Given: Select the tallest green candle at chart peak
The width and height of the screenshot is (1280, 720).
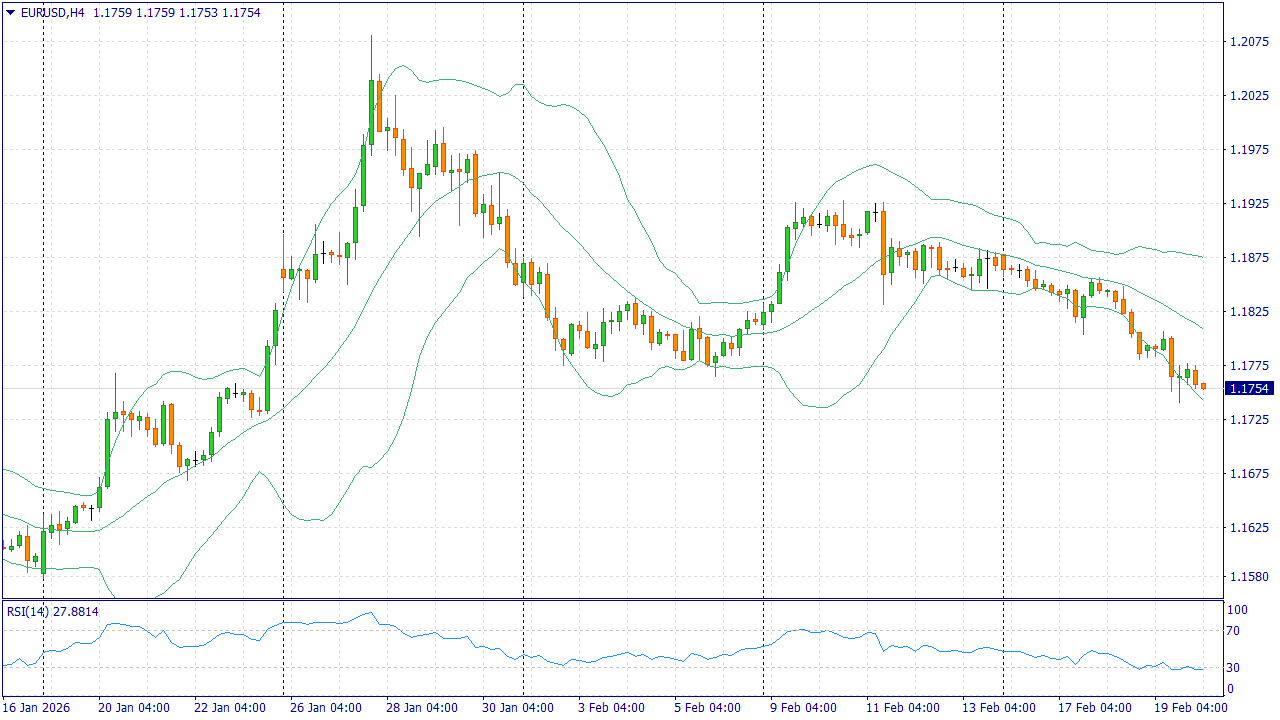Looking at the screenshot, I should [x=371, y=112].
